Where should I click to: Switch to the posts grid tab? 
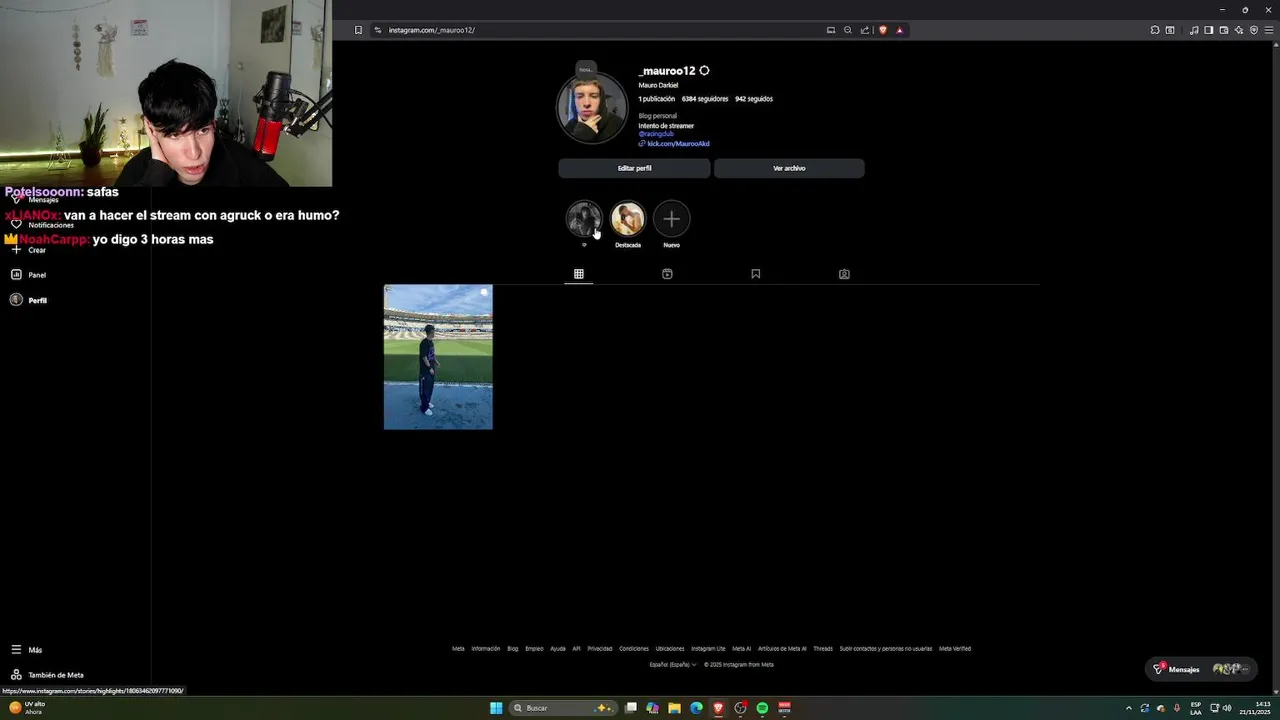[x=578, y=274]
